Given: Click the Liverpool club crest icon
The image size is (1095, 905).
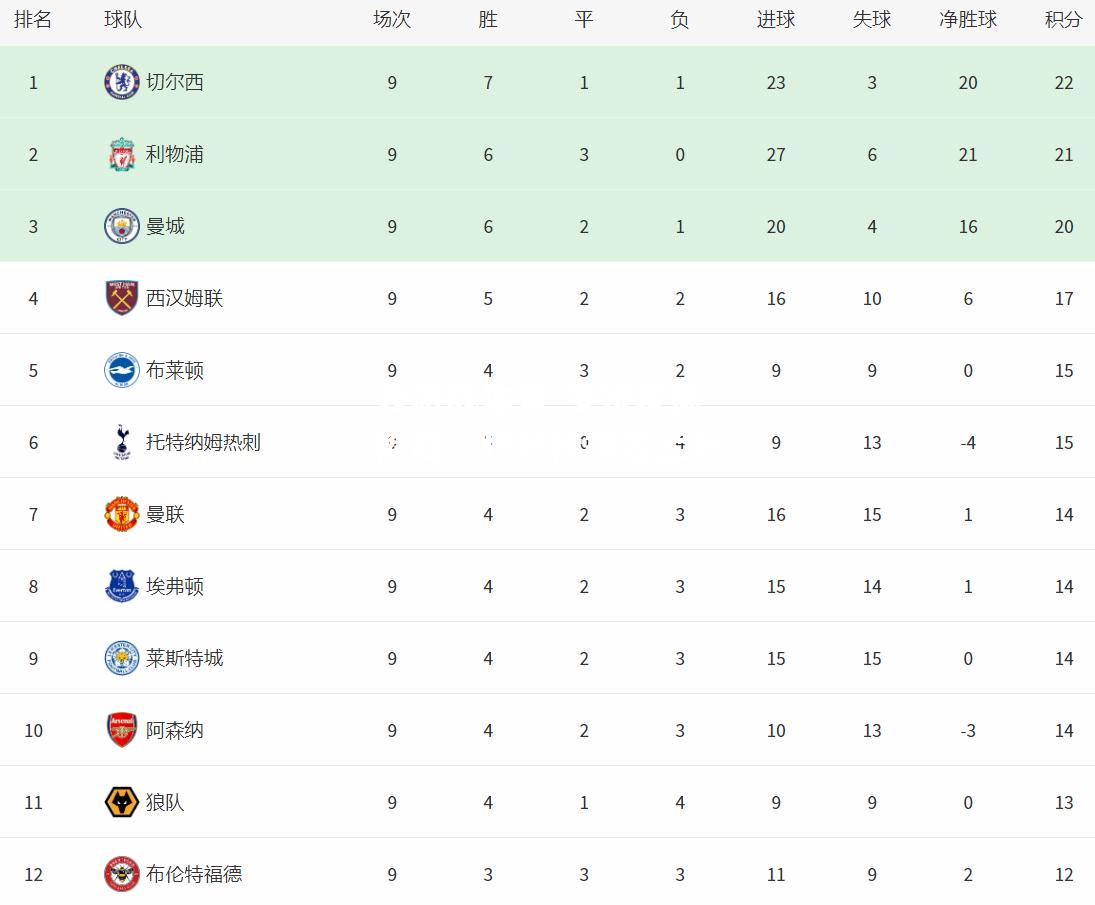Looking at the screenshot, I should [x=122, y=154].
